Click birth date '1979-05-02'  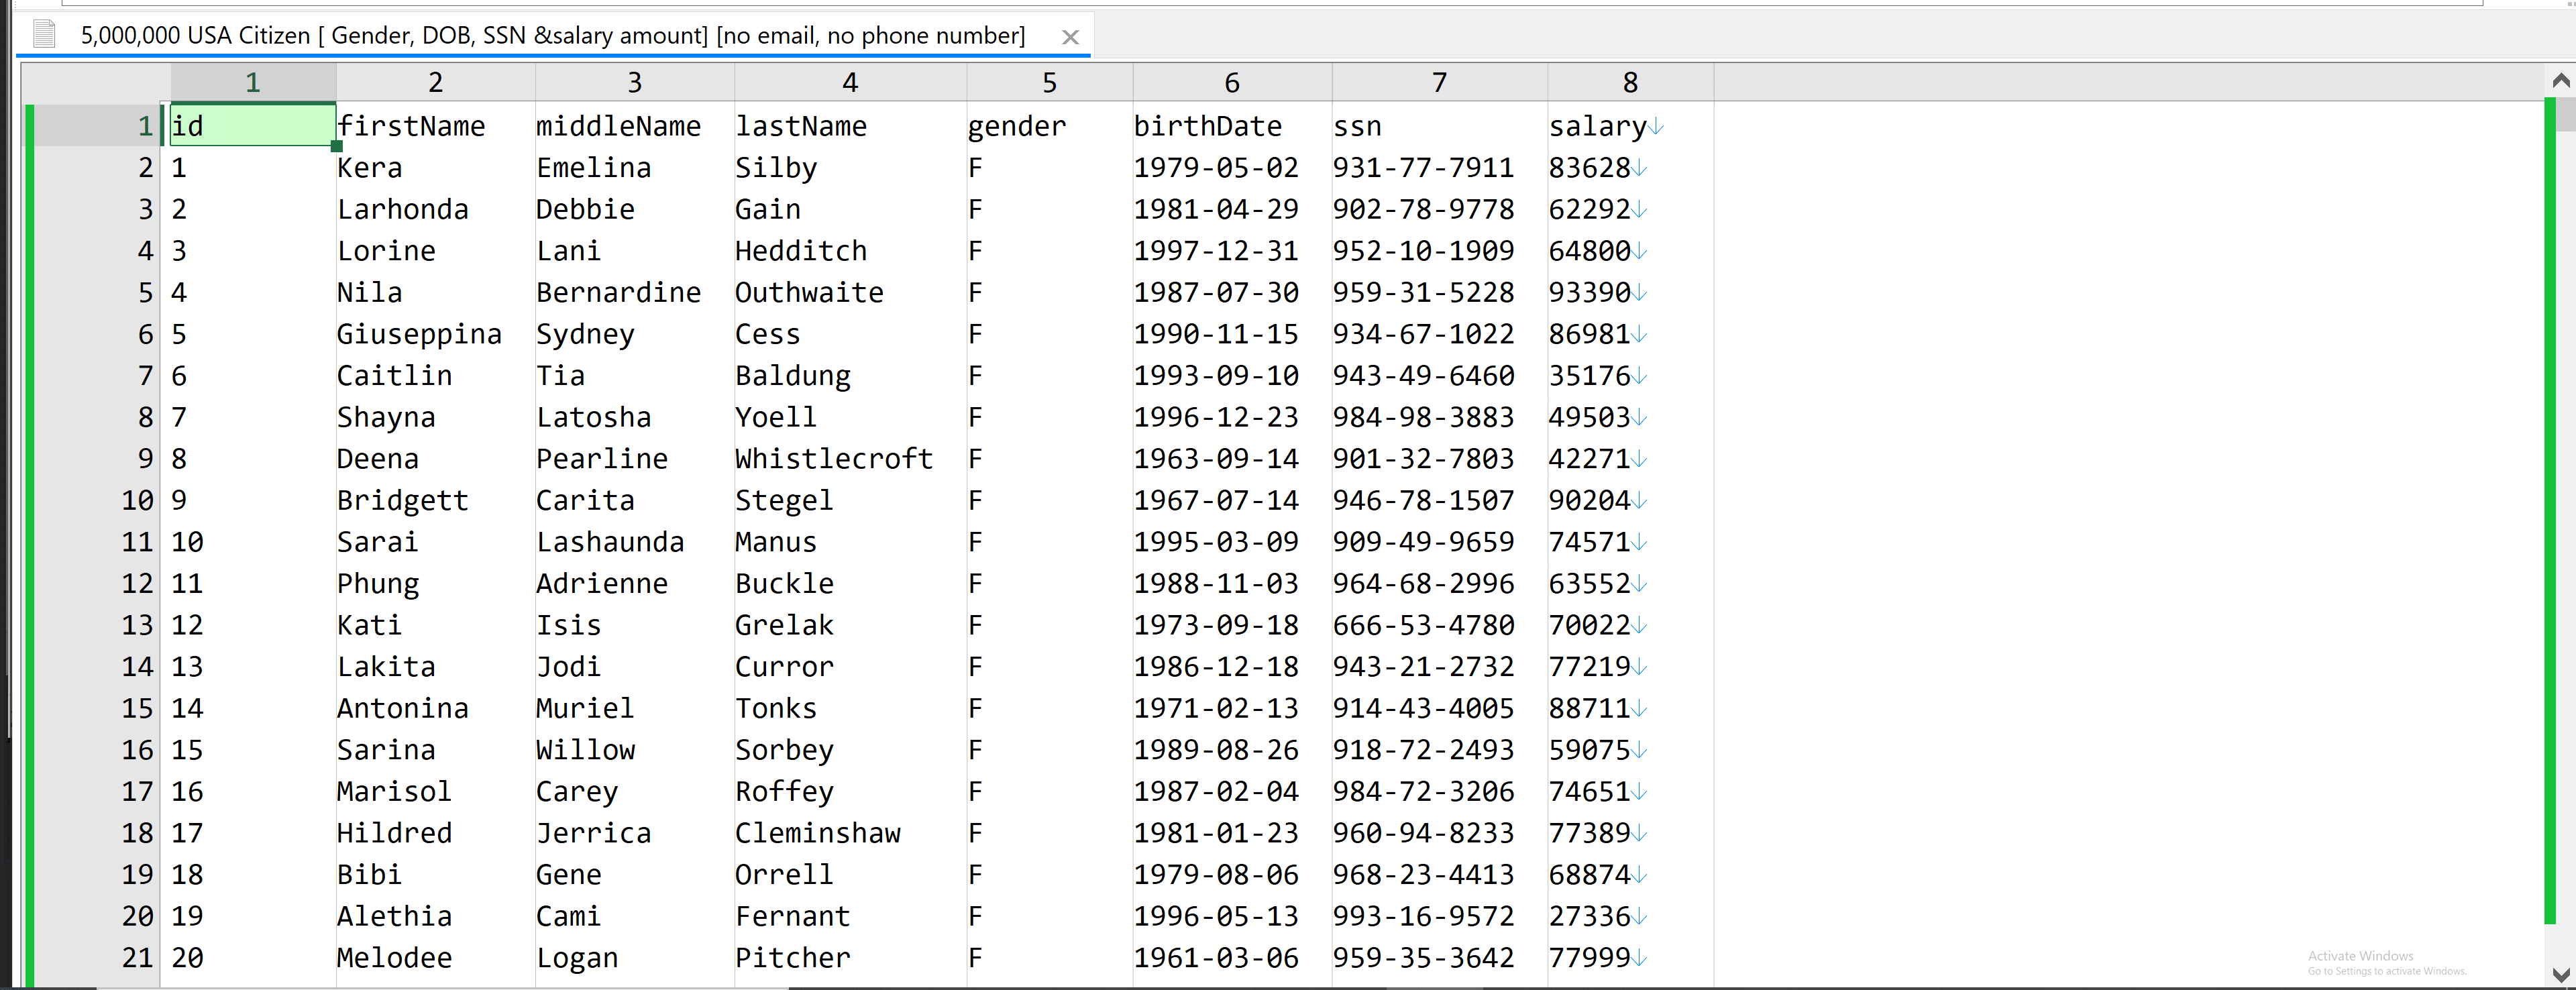coord(1216,168)
